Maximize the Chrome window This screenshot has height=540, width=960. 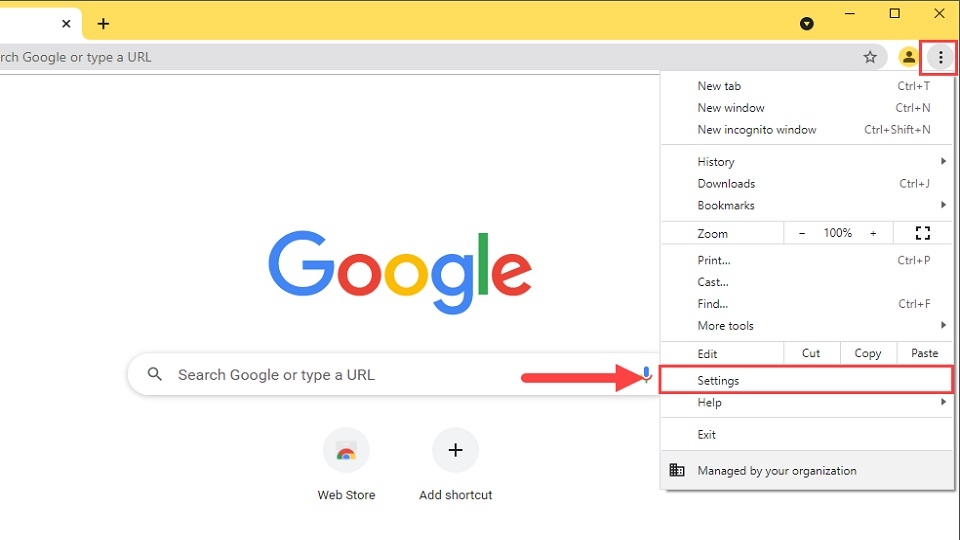tap(894, 13)
